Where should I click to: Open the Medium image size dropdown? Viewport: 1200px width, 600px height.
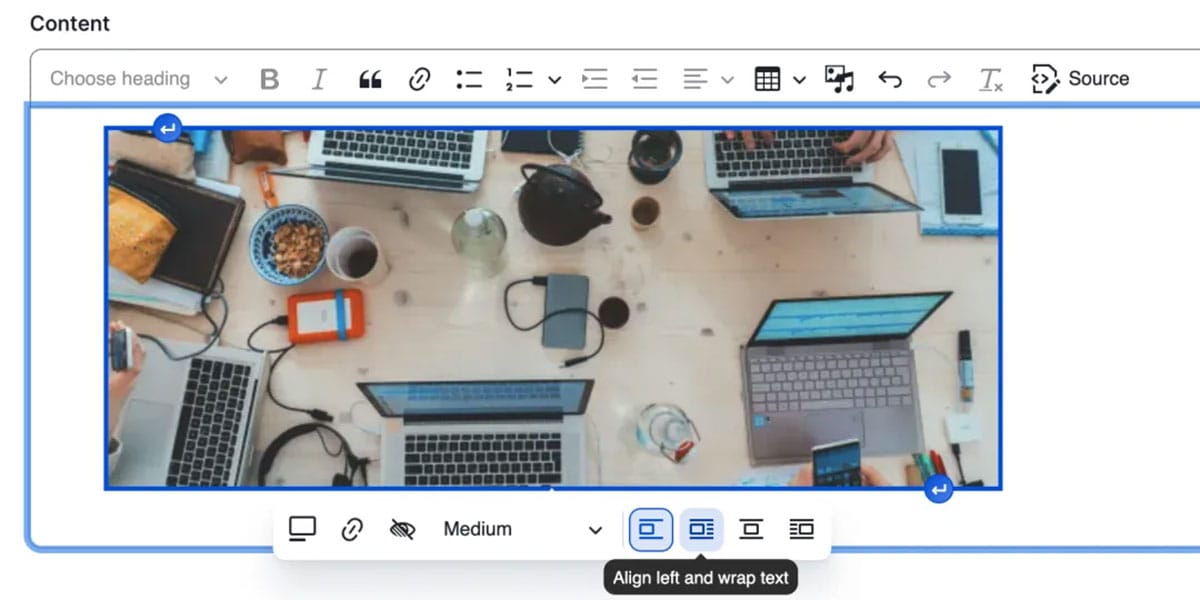click(522, 529)
